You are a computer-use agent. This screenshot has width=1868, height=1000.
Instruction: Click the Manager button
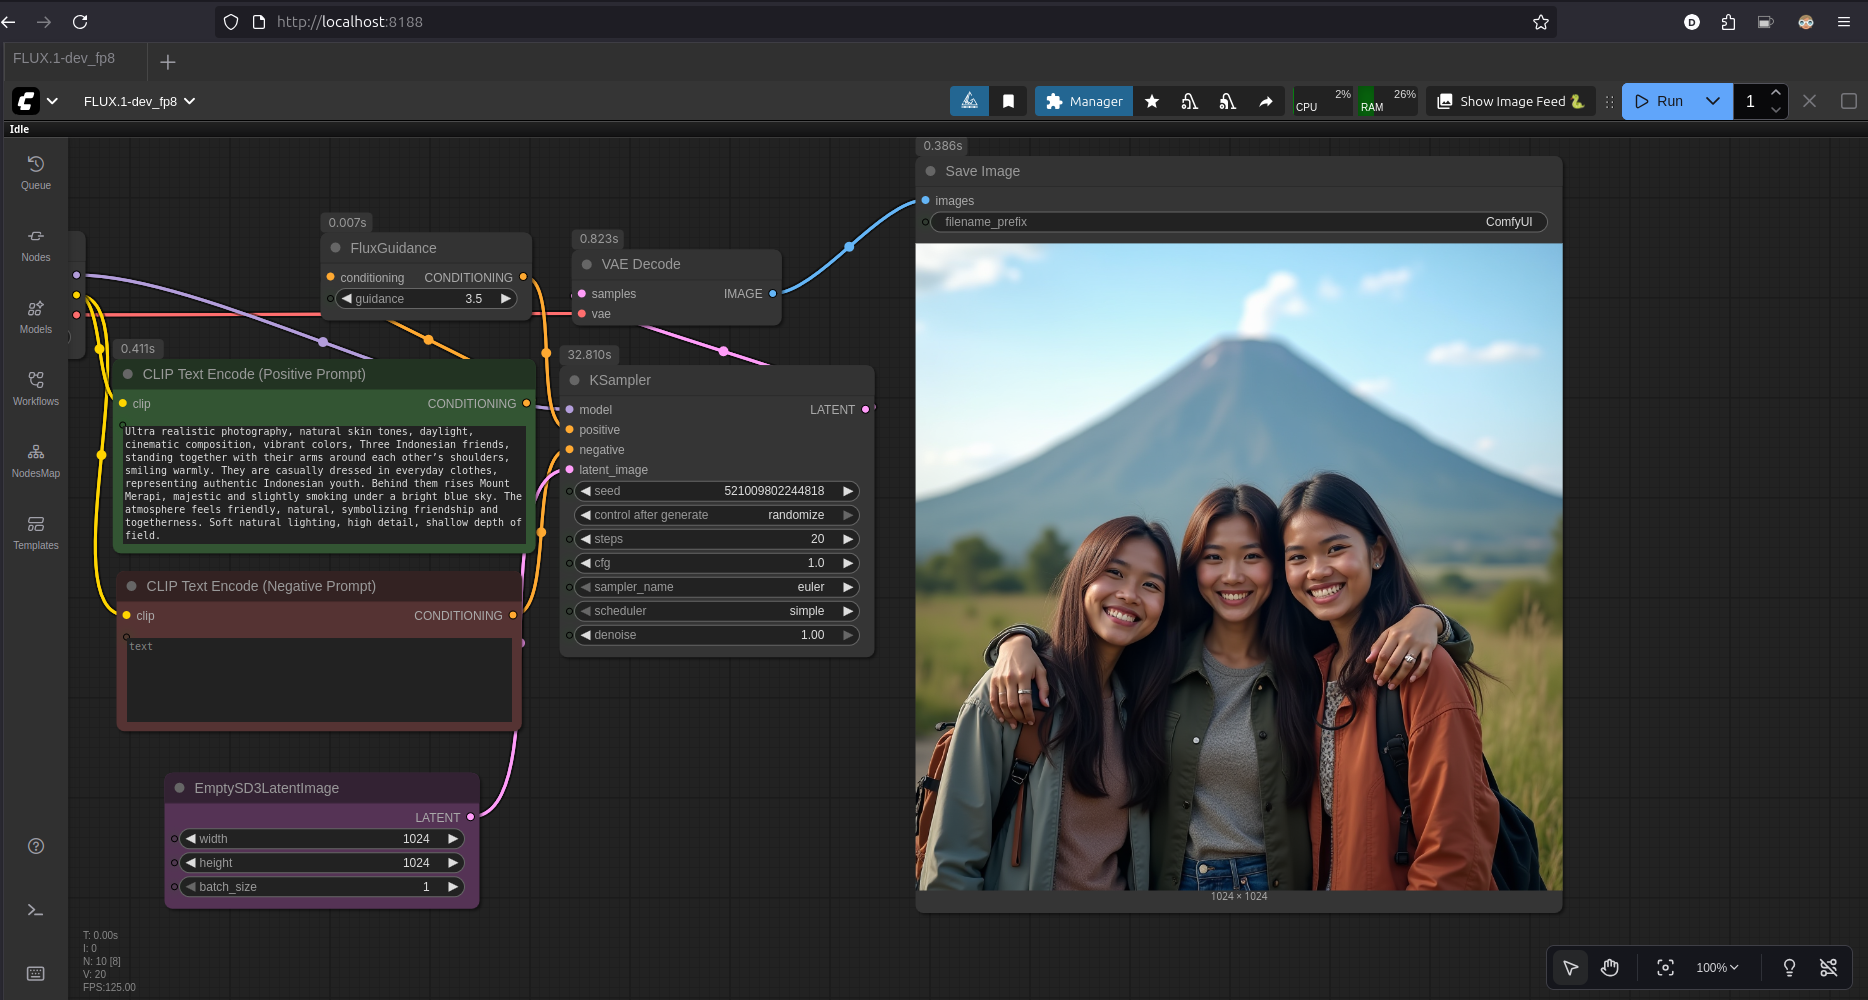click(x=1084, y=101)
